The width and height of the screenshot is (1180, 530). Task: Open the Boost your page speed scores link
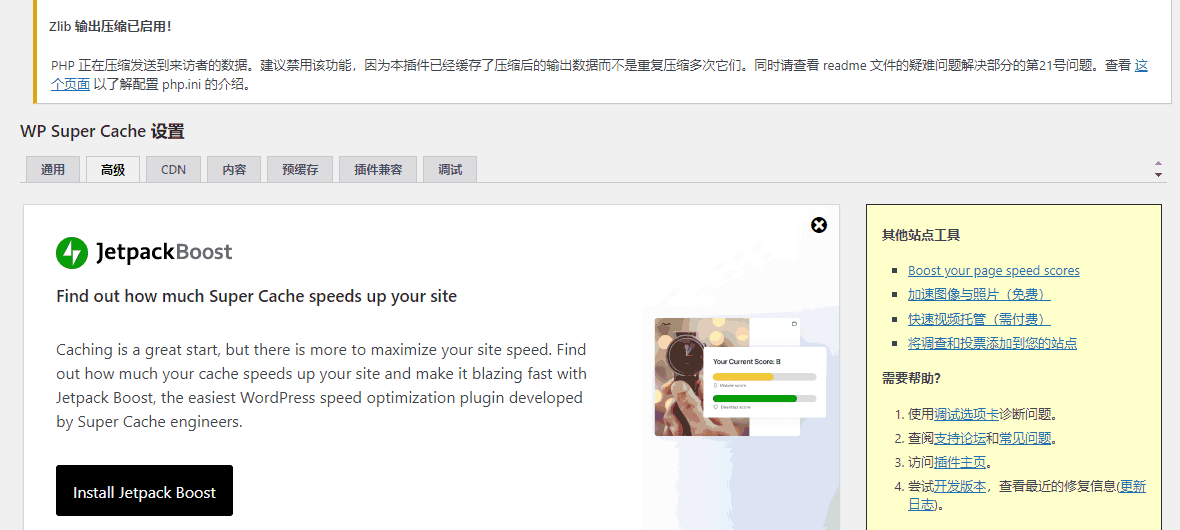(x=993, y=271)
